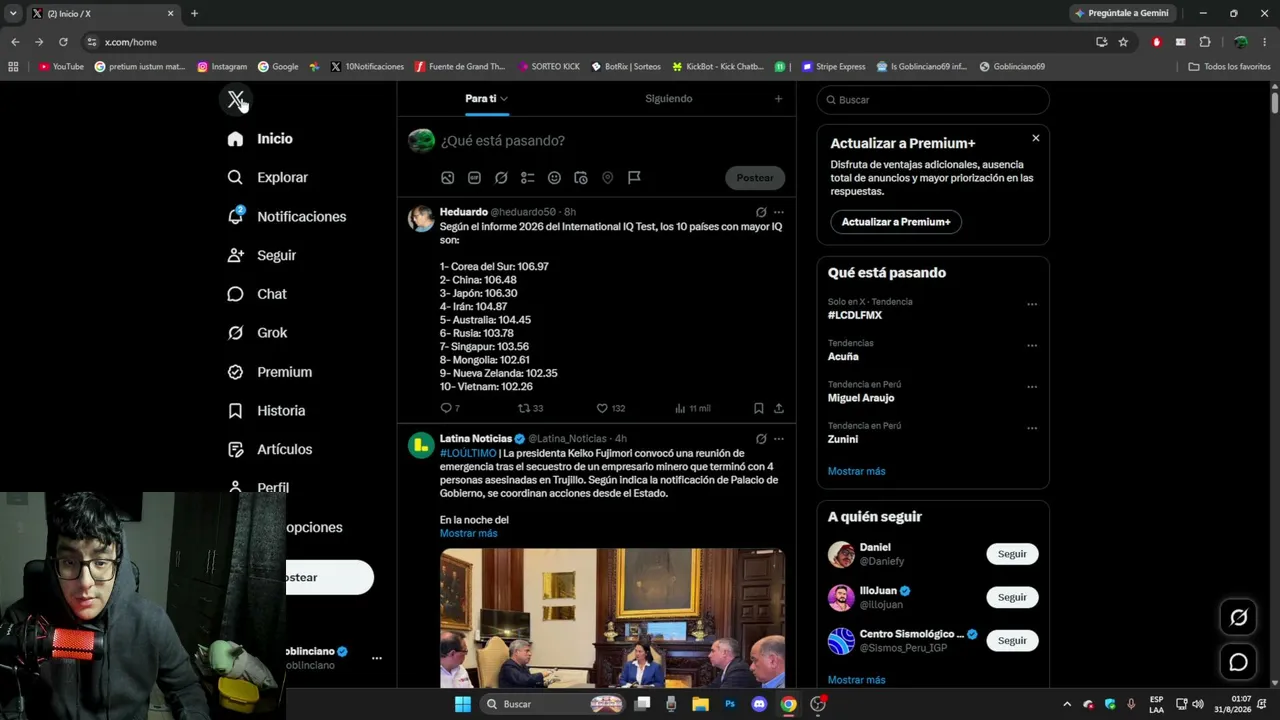Open a new browser tab

194,14
